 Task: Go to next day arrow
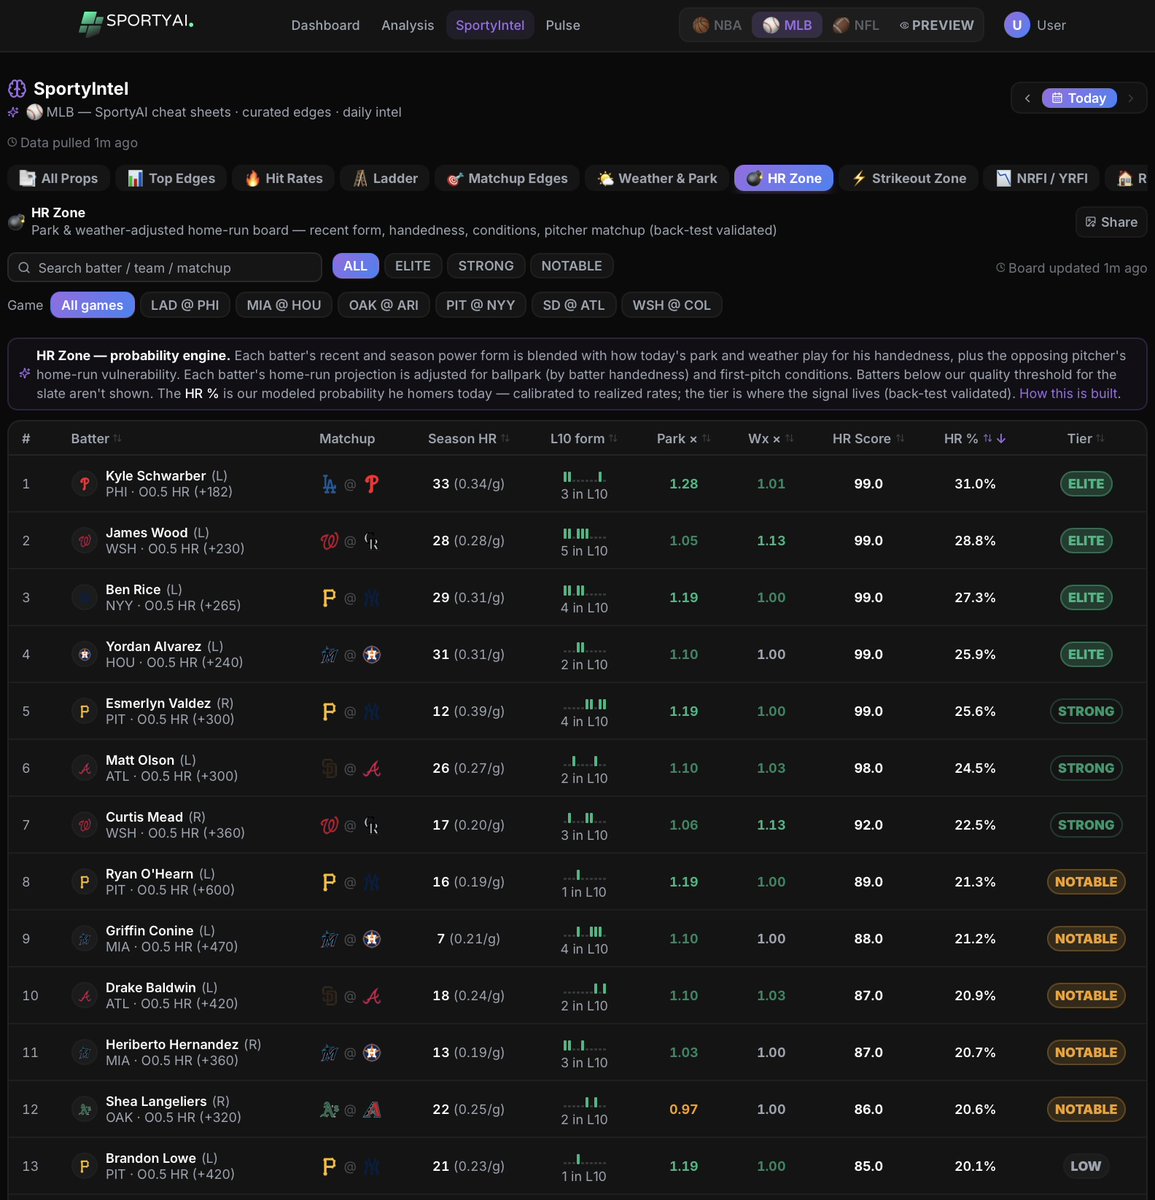(x=1130, y=98)
